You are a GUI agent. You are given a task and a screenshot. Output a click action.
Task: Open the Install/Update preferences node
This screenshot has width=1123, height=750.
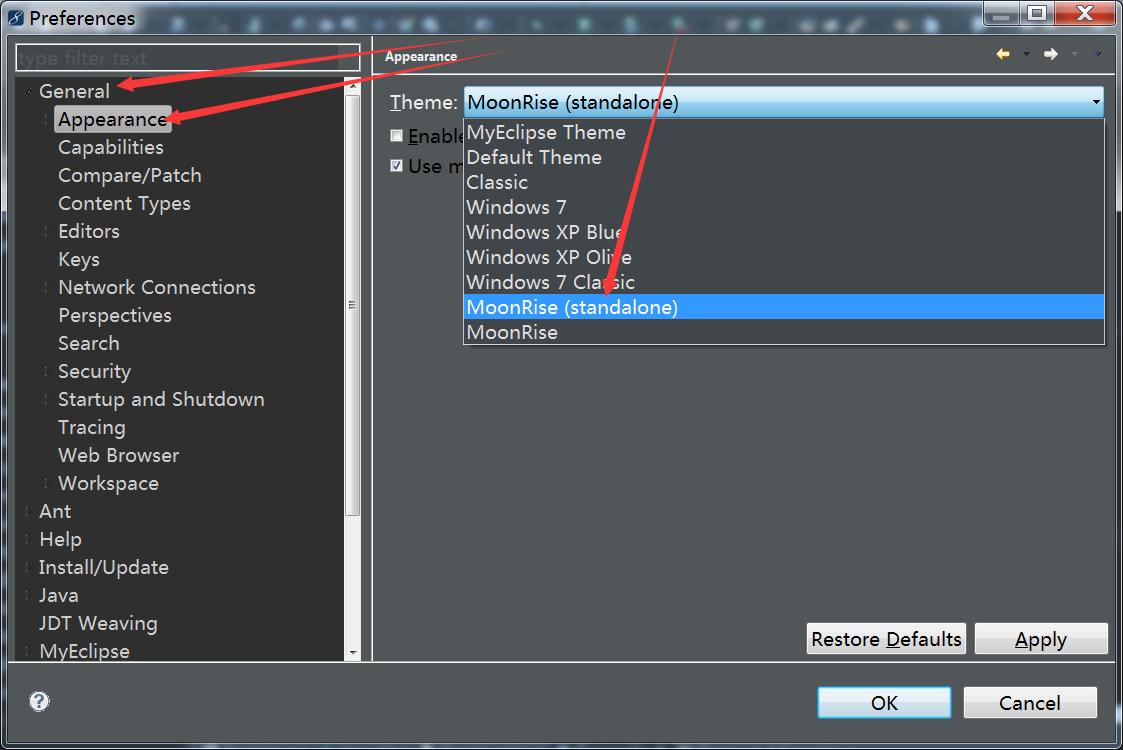coord(104,567)
